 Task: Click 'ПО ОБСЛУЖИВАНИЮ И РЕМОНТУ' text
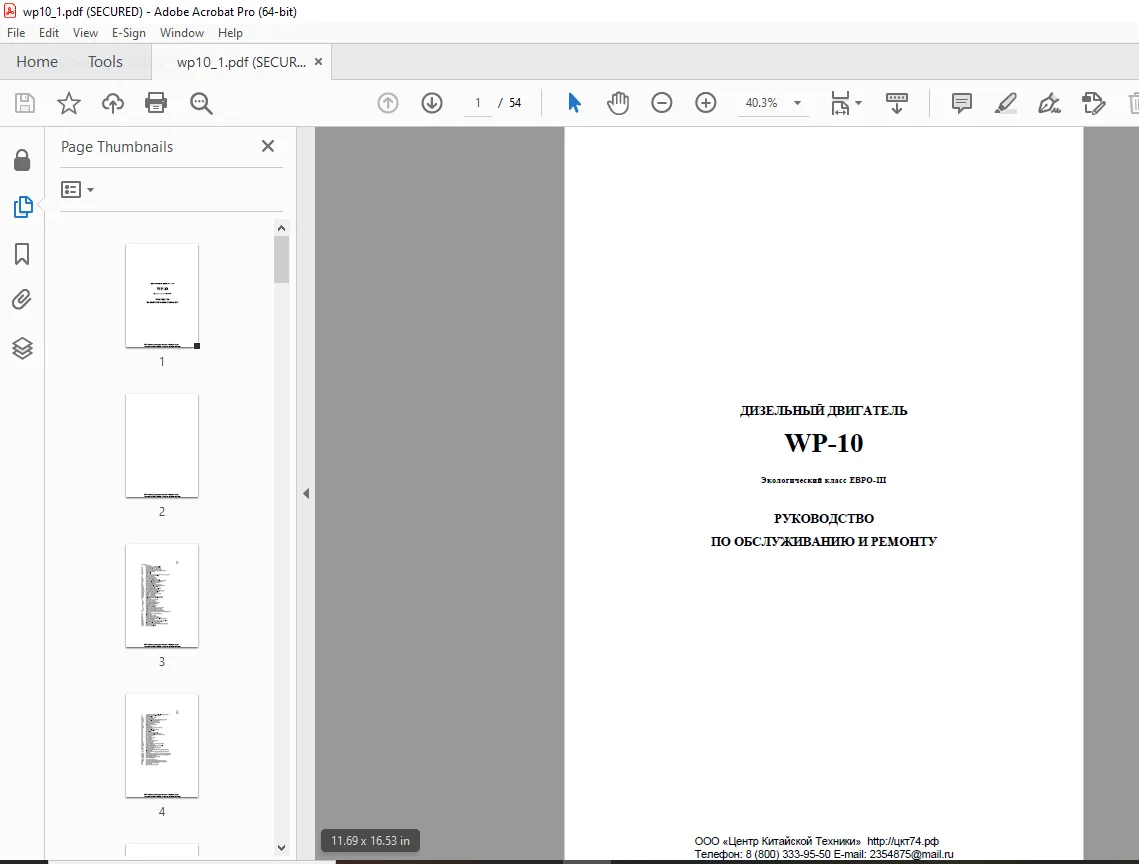pyautogui.click(x=824, y=541)
